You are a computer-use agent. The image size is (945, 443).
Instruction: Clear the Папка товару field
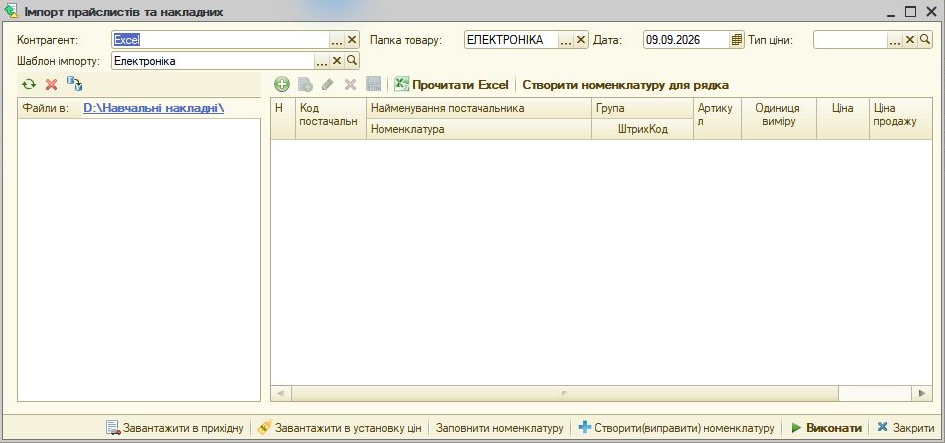(x=581, y=40)
